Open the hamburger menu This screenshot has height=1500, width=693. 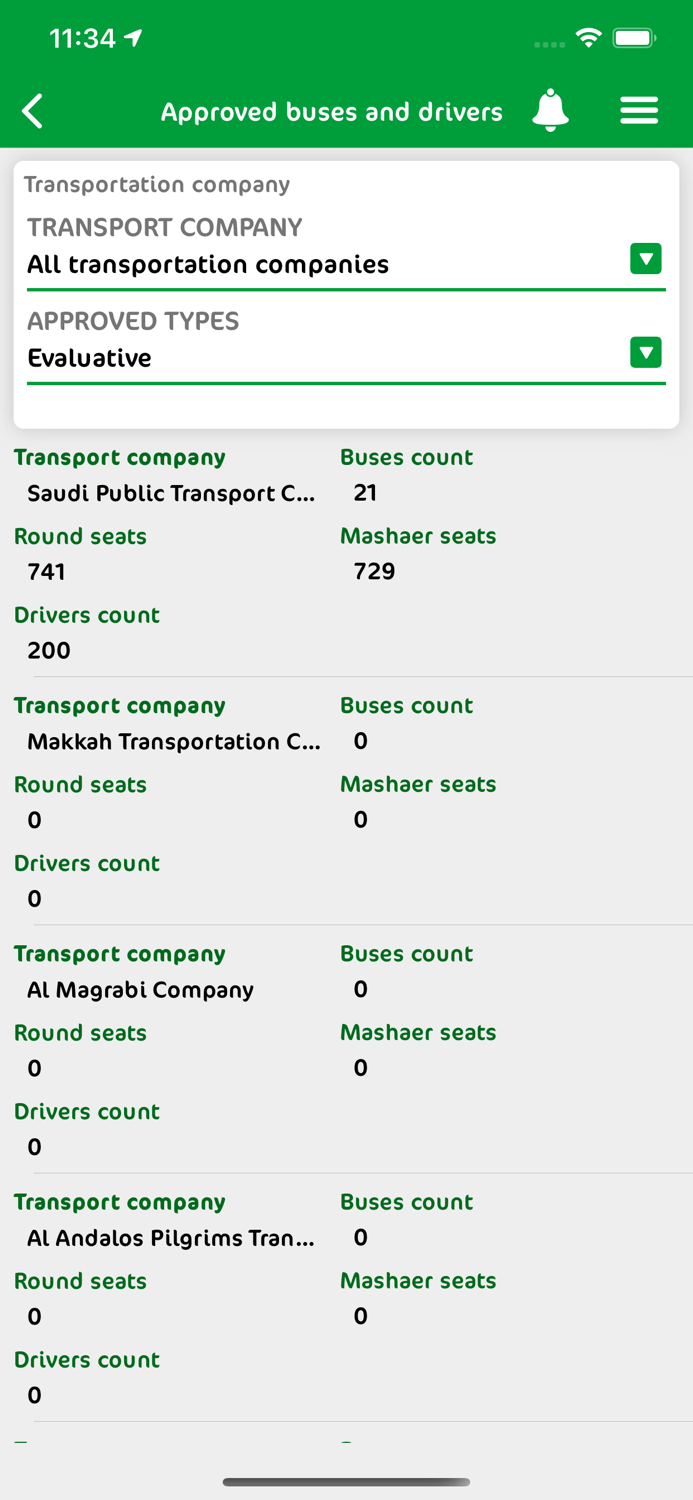(639, 111)
